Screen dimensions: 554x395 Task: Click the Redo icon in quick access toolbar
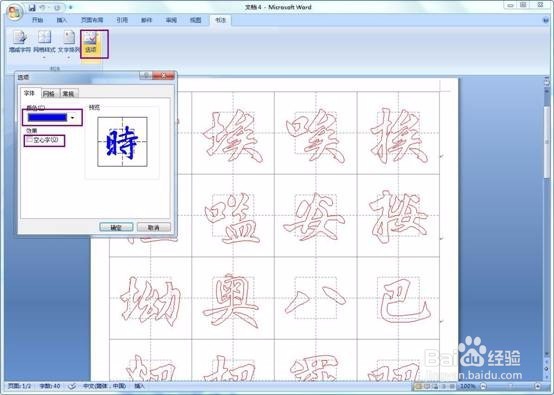[58, 7]
